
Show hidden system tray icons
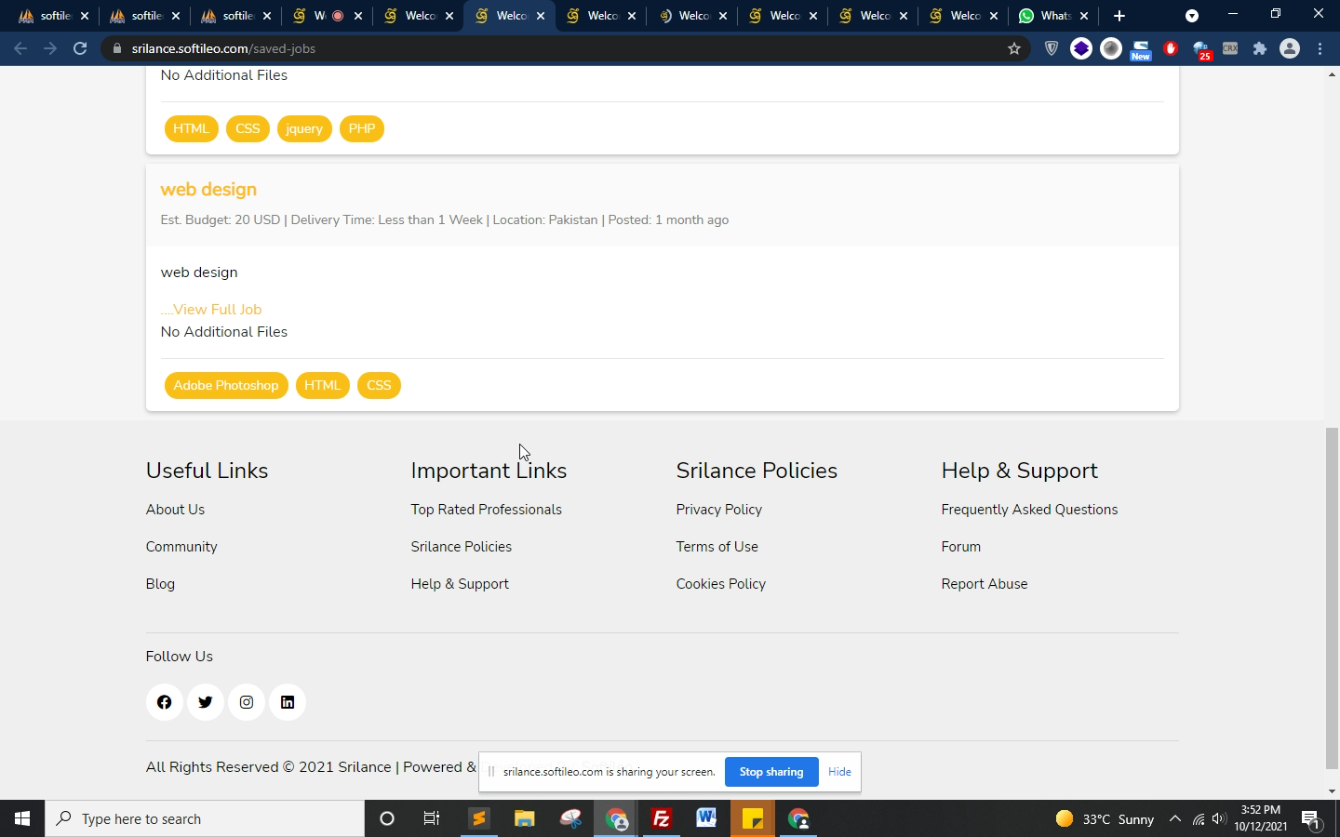point(1175,819)
